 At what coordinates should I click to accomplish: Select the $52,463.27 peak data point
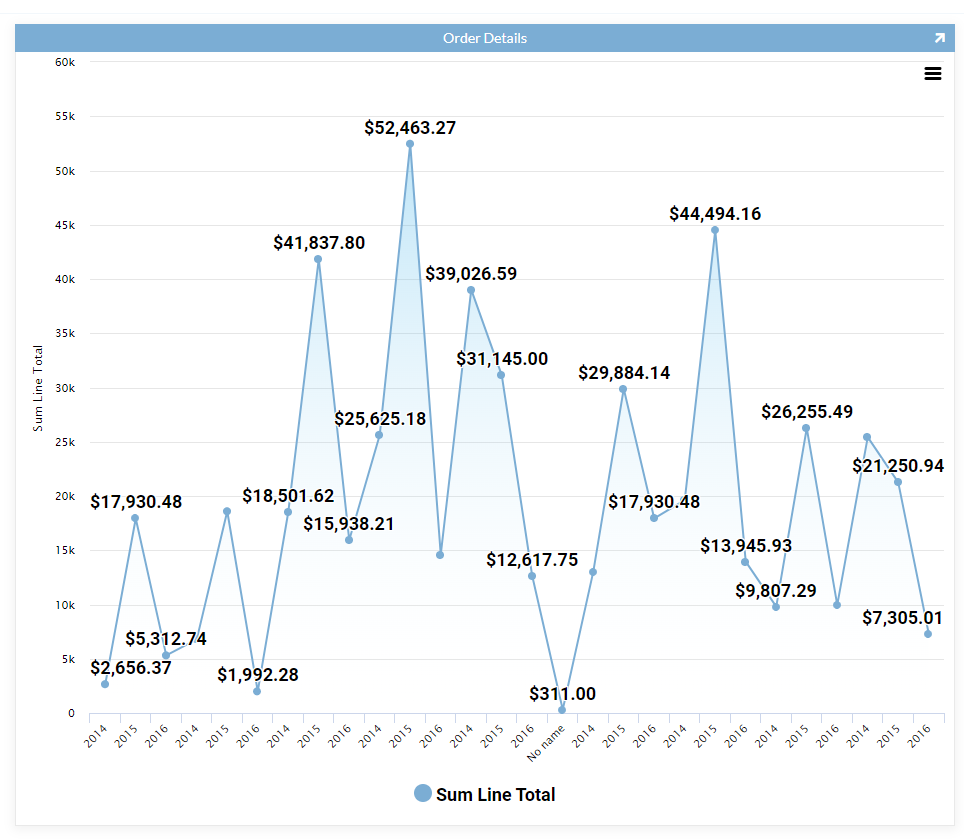(410, 144)
